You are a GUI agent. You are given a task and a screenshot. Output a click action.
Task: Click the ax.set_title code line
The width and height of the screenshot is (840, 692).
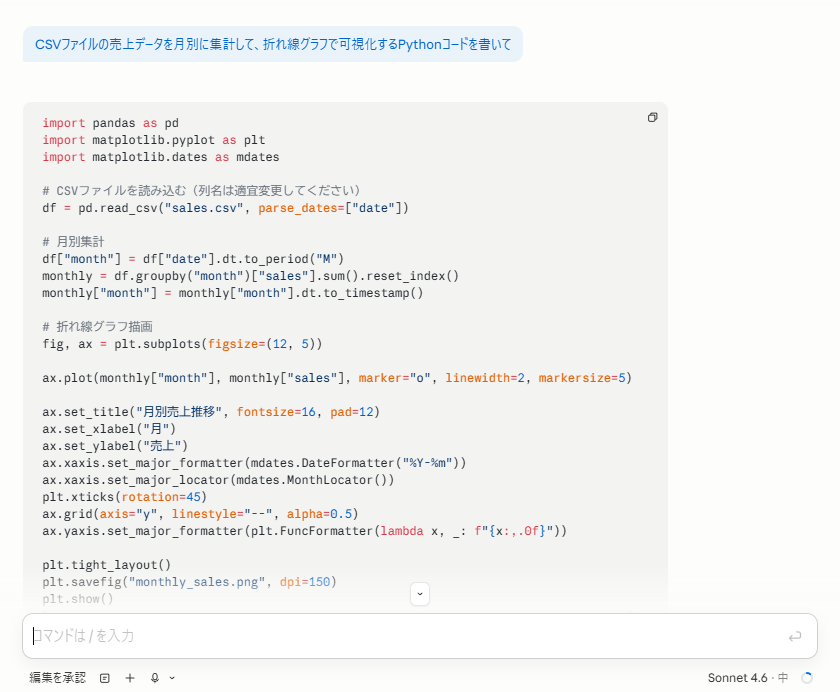click(x=210, y=412)
